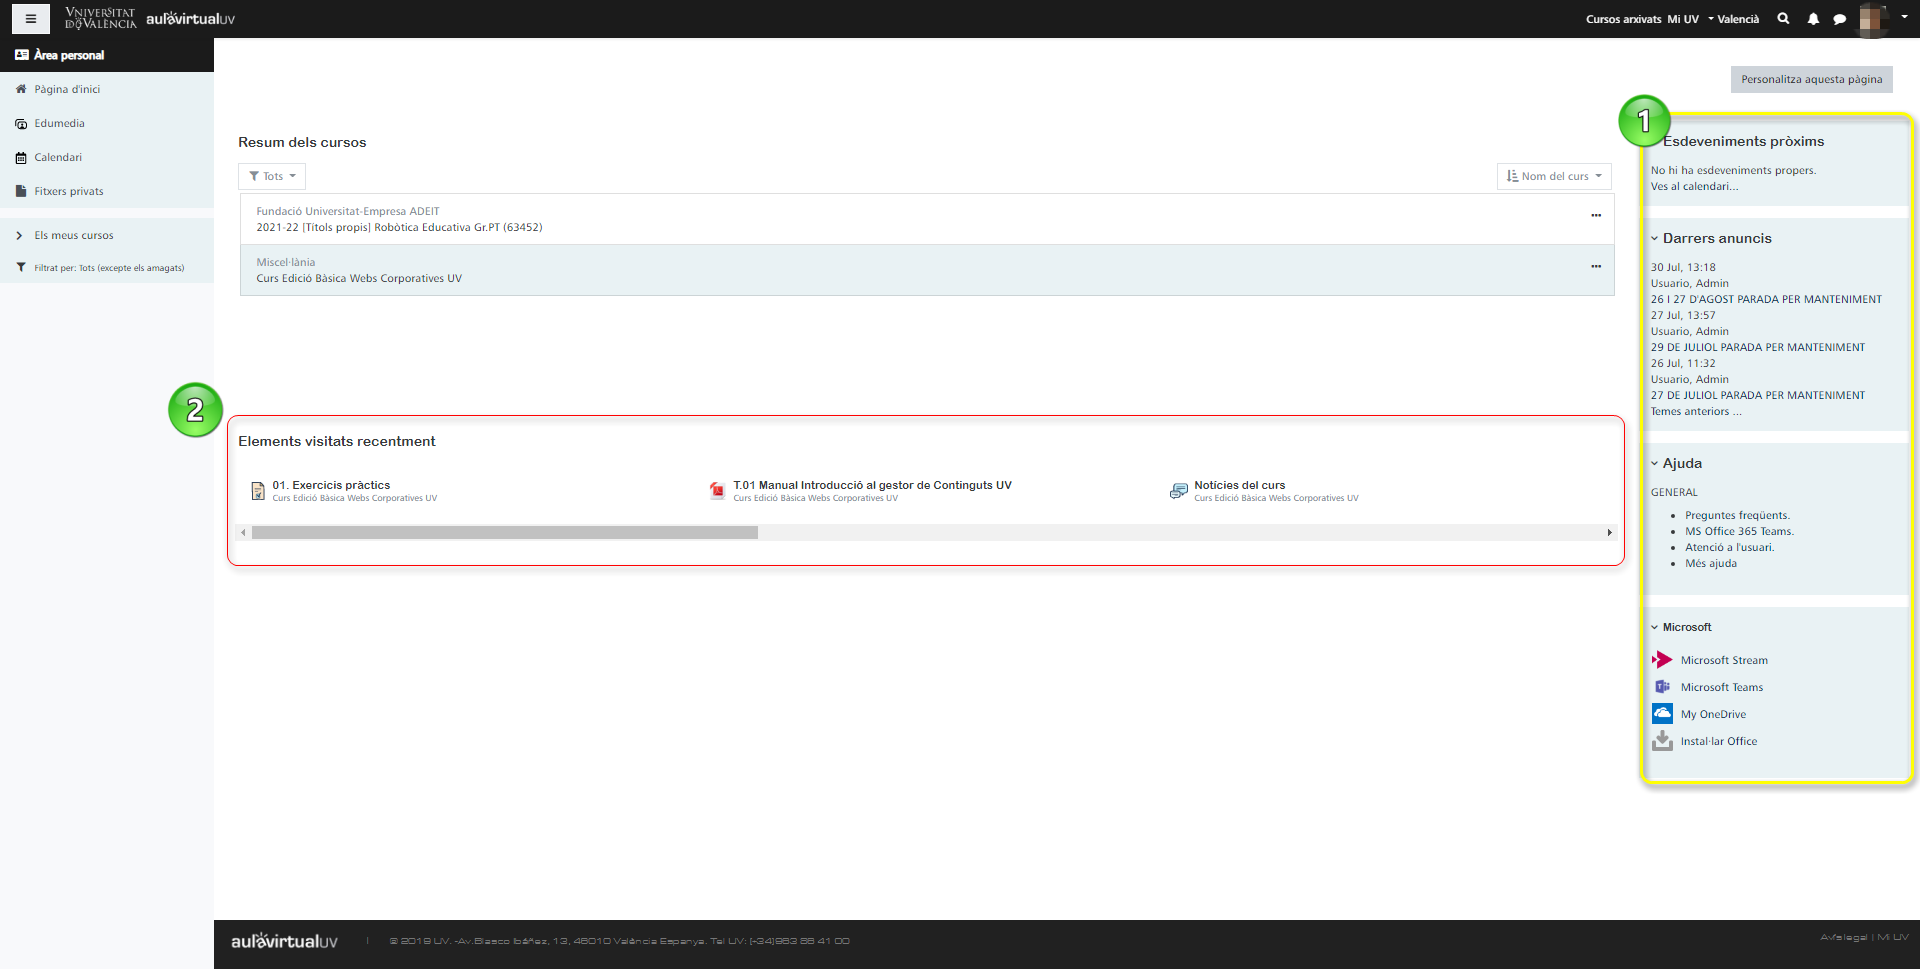Open the Robòtica Educativa course
The height and width of the screenshot is (969, 1920).
coord(399,227)
